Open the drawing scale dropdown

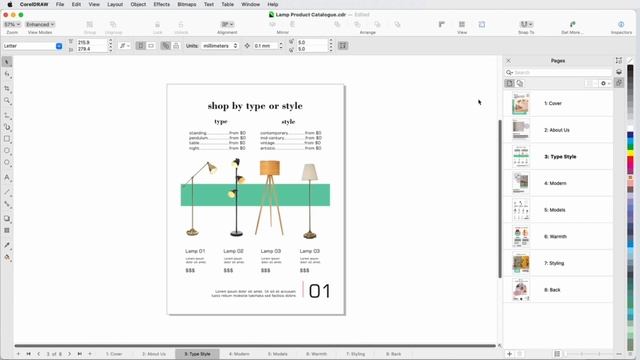pyautogui.click(x=124, y=46)
